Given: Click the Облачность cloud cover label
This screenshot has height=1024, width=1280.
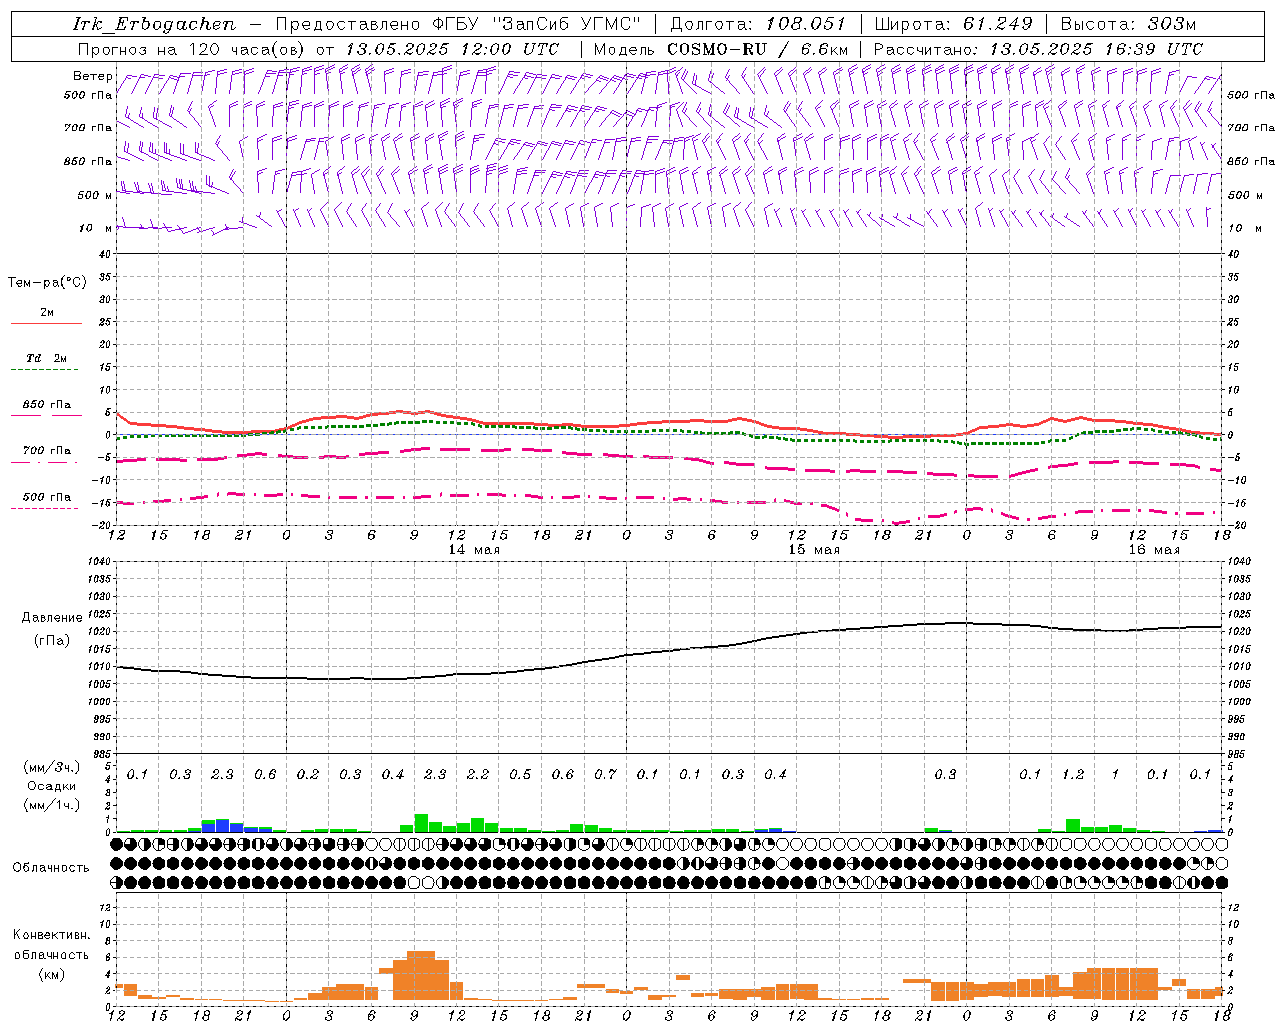Looking at the screenshot, I should 51,867.
